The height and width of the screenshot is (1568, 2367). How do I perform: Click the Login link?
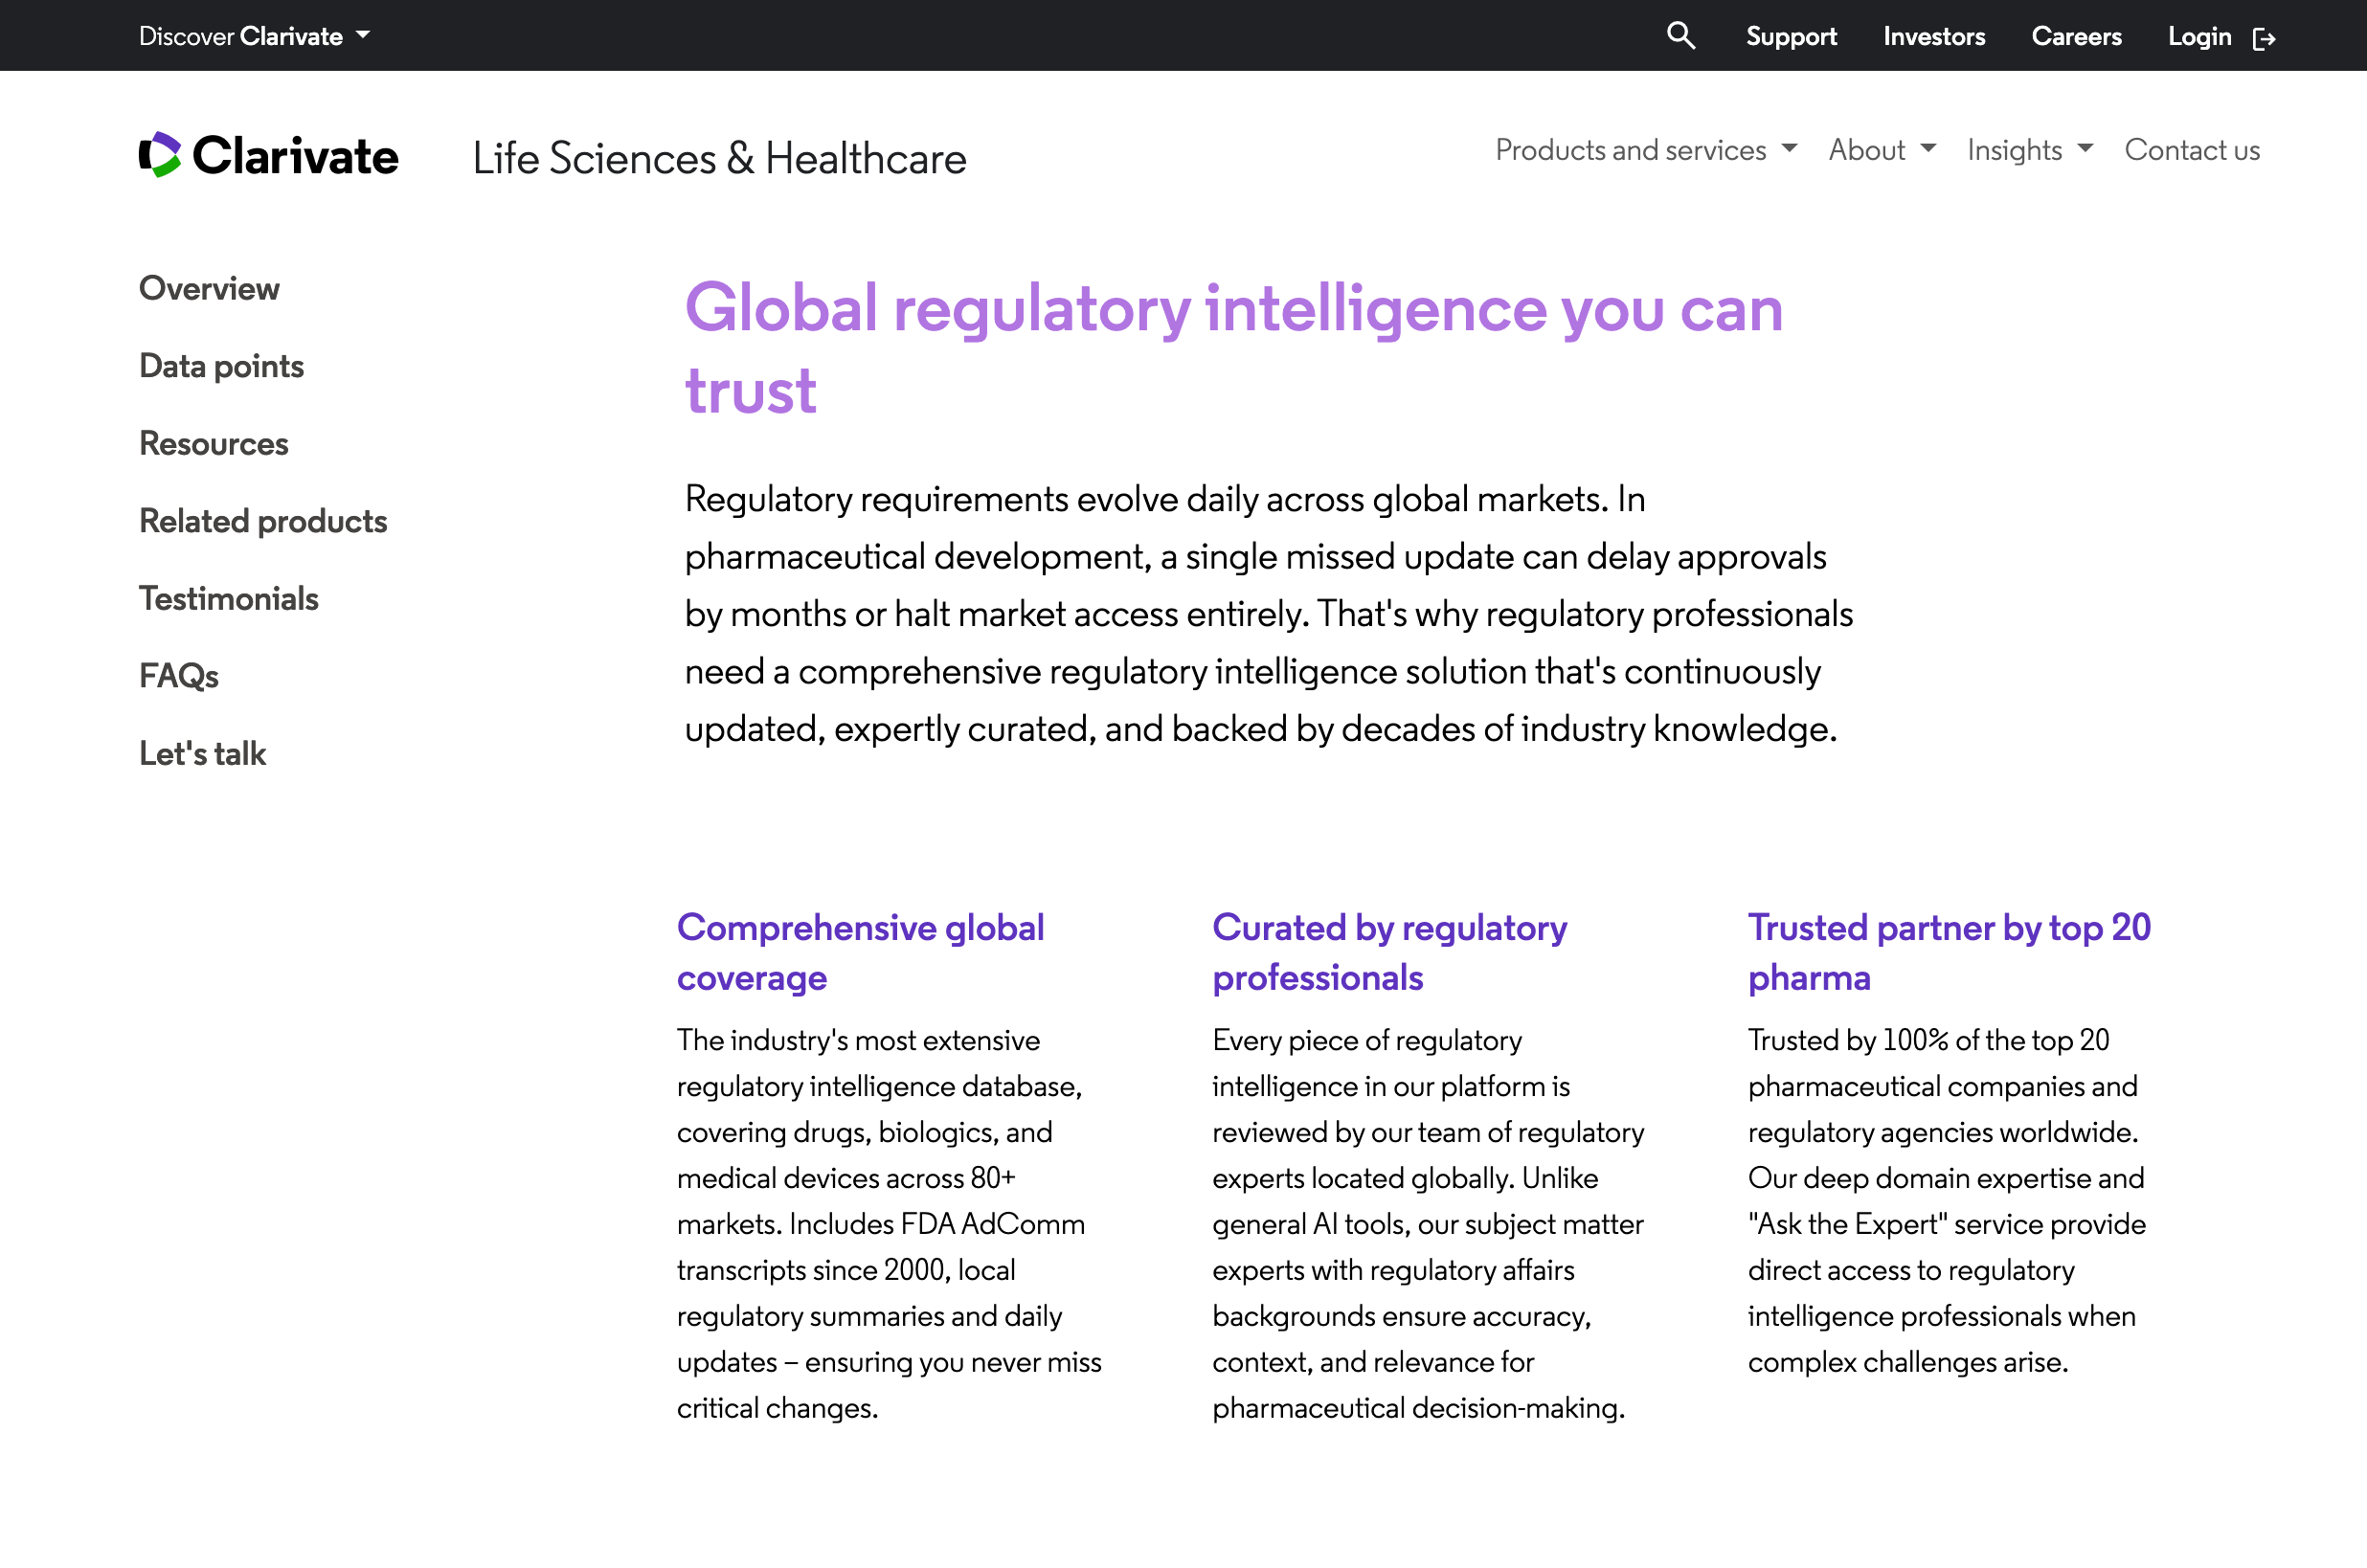tap(2199, 36)
